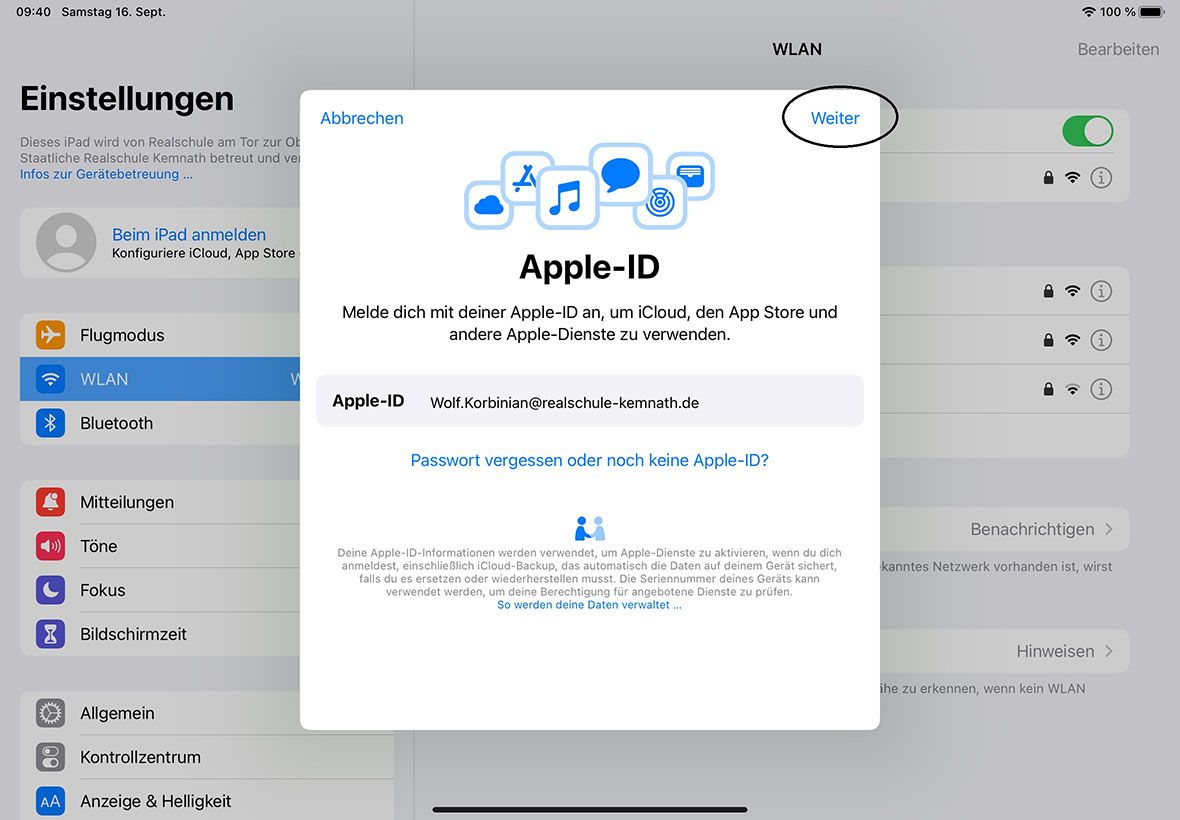Open Anzeige & Helligkeit settings
The image size is (1180, 820).
point(207,801)
